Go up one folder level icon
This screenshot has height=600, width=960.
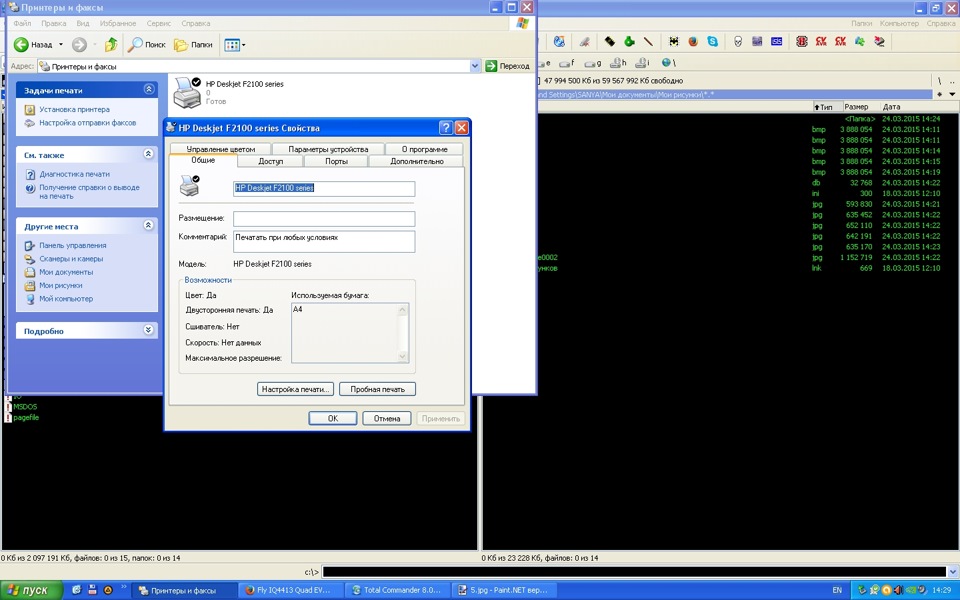[111, 44]
